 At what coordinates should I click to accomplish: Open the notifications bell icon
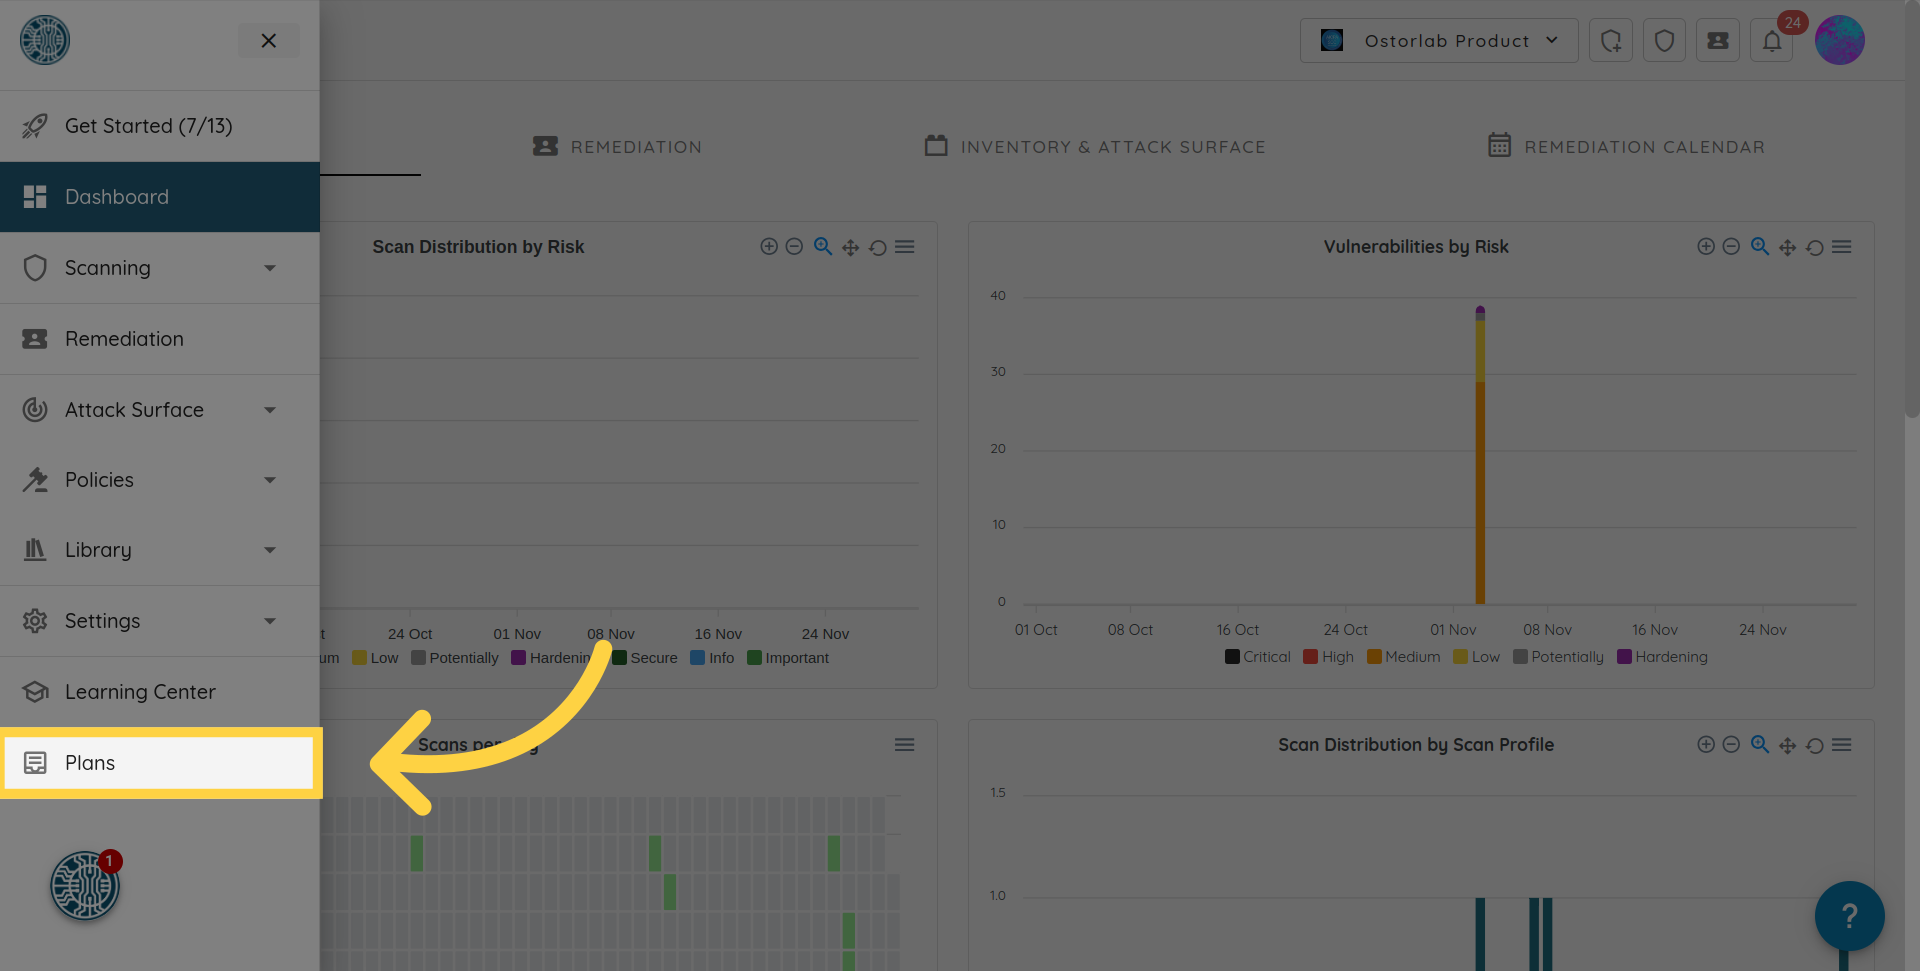[x=1771, y=41]
